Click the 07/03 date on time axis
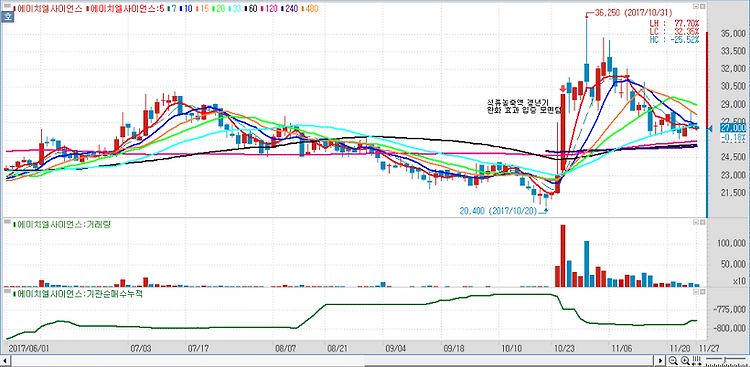Screen dimensions: 750x367 click(141, 347)
